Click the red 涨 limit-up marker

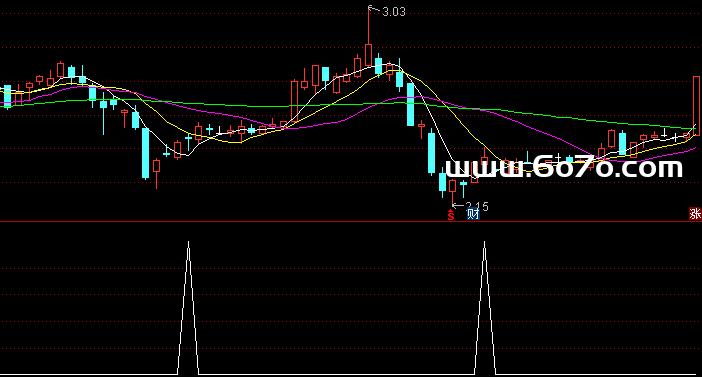[x=695, y=214]
